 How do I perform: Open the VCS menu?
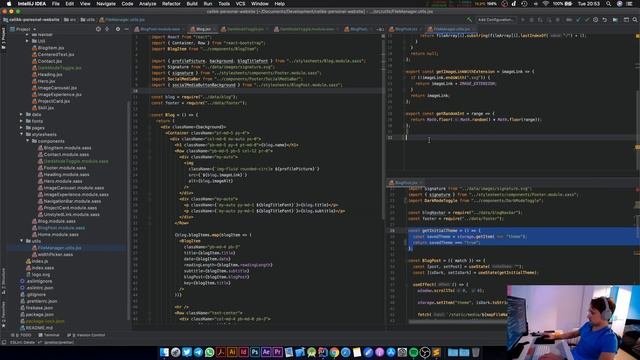[240, 4]
